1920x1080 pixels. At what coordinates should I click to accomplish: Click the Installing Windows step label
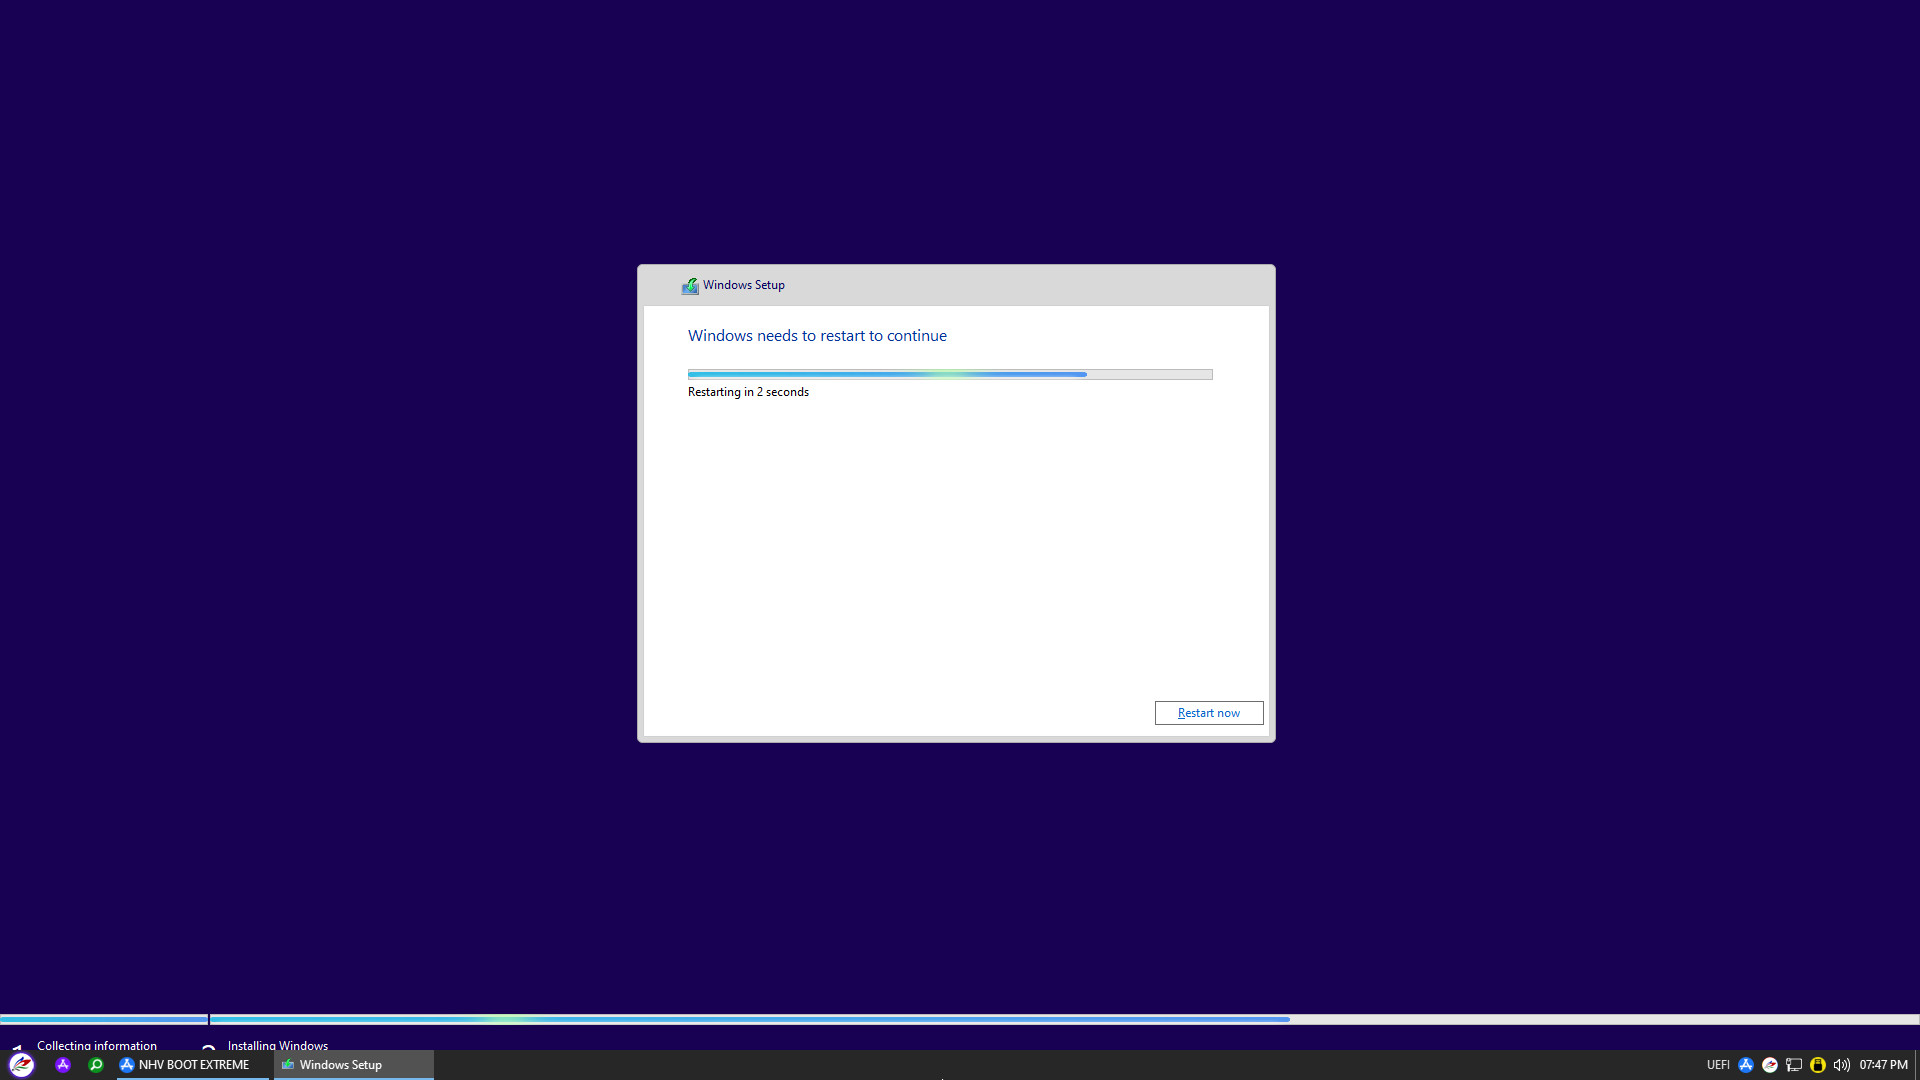[278, 1045]
